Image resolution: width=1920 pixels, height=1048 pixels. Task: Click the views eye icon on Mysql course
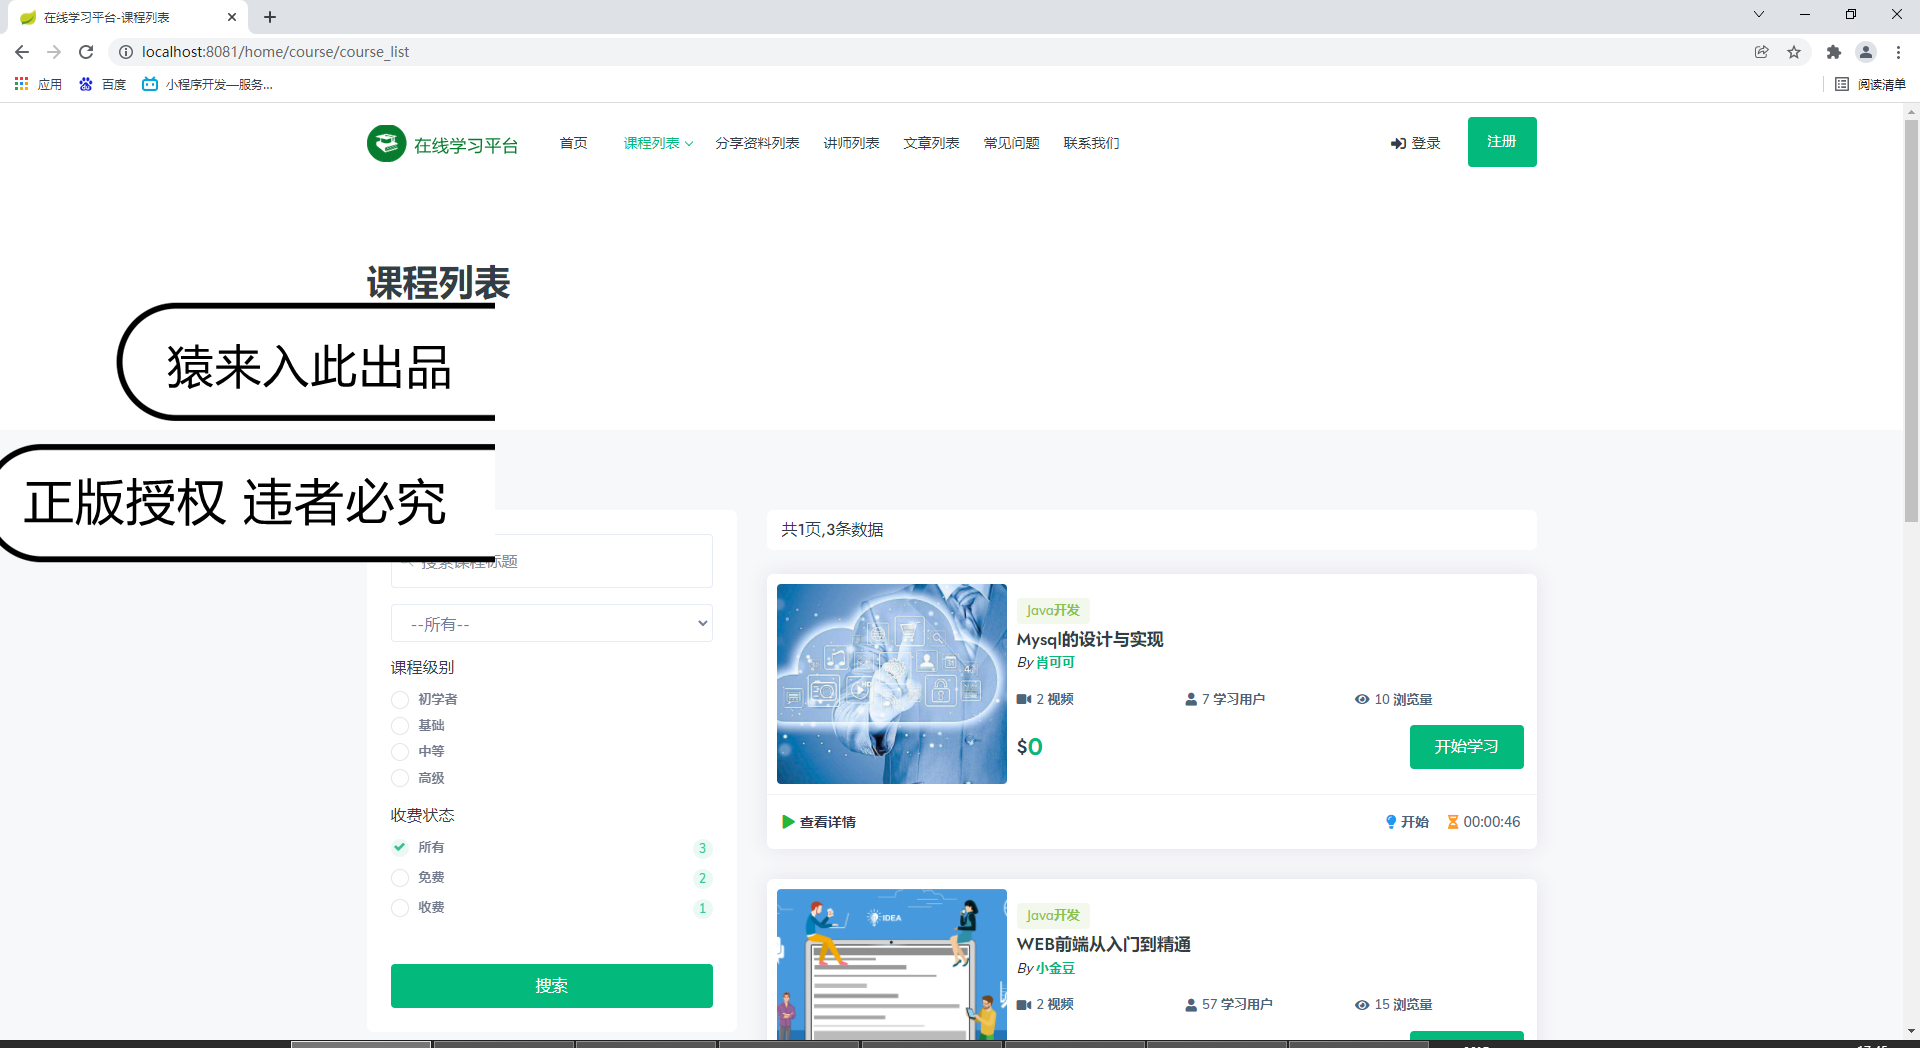tap(1362, 700)
